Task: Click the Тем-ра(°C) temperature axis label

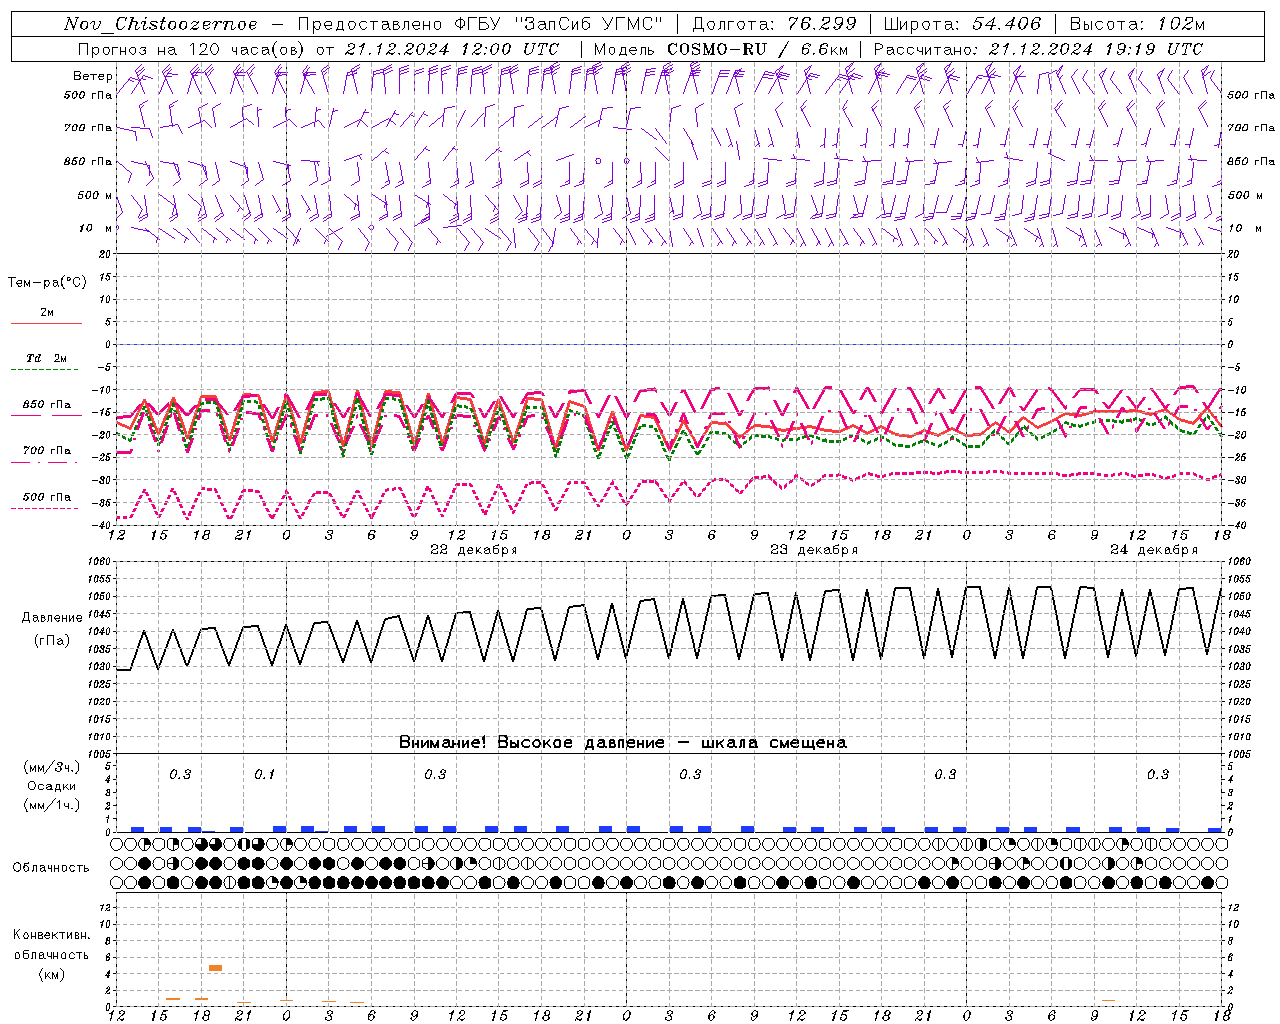Action: tap(47, 283)
